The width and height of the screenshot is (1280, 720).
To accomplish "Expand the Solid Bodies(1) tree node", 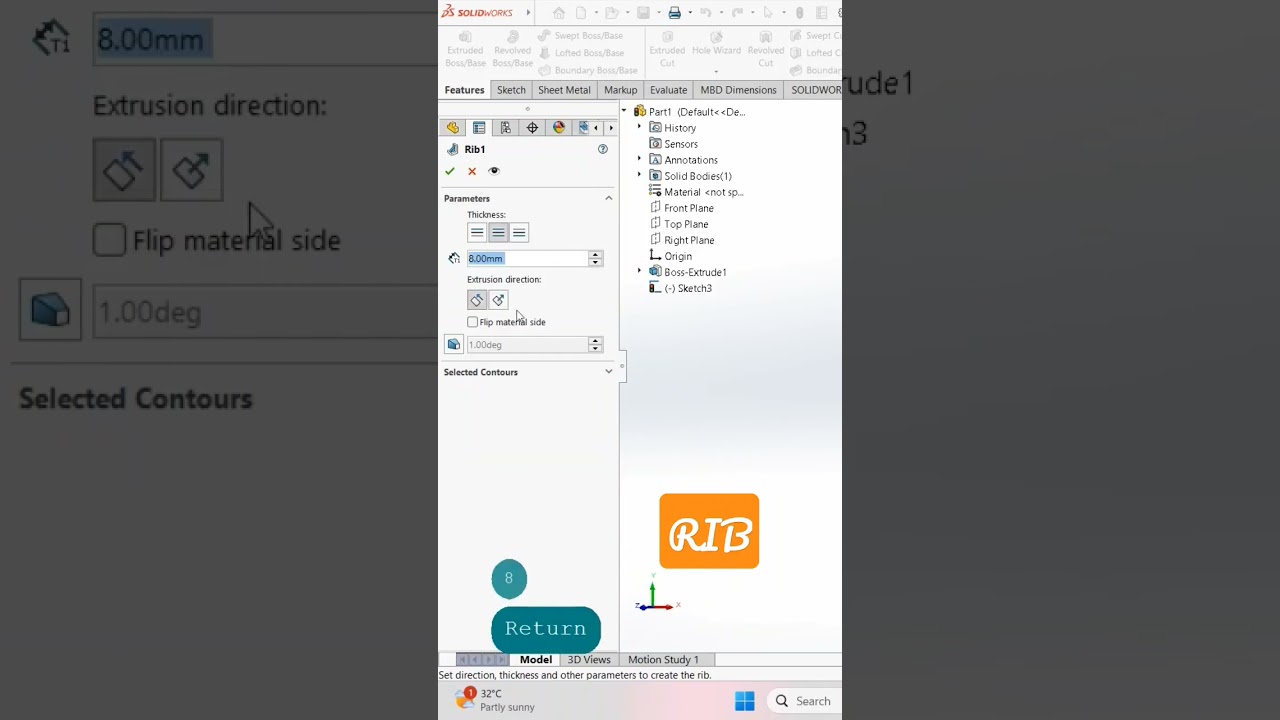I will [640, 176].
